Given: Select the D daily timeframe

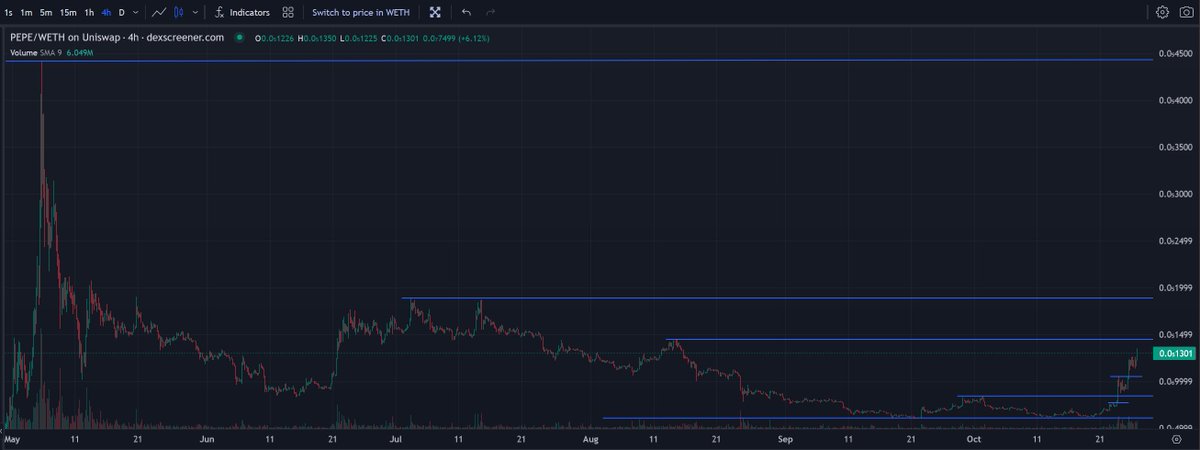Looking at the screenshot, I should 121,12.
